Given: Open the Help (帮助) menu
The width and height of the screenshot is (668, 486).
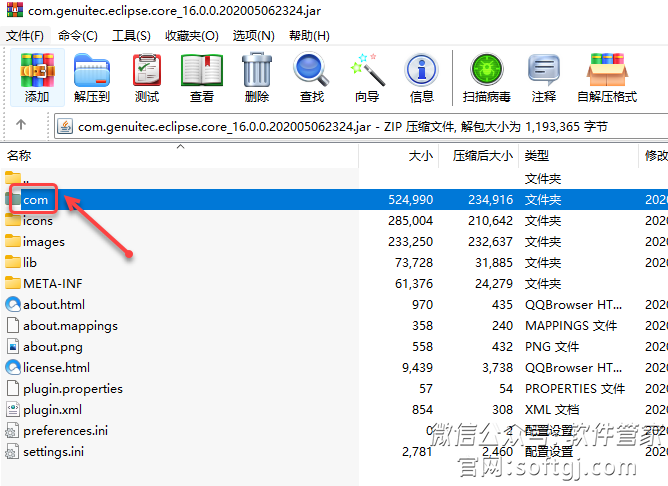Looking at the screenshot, I should pos(309,35).
